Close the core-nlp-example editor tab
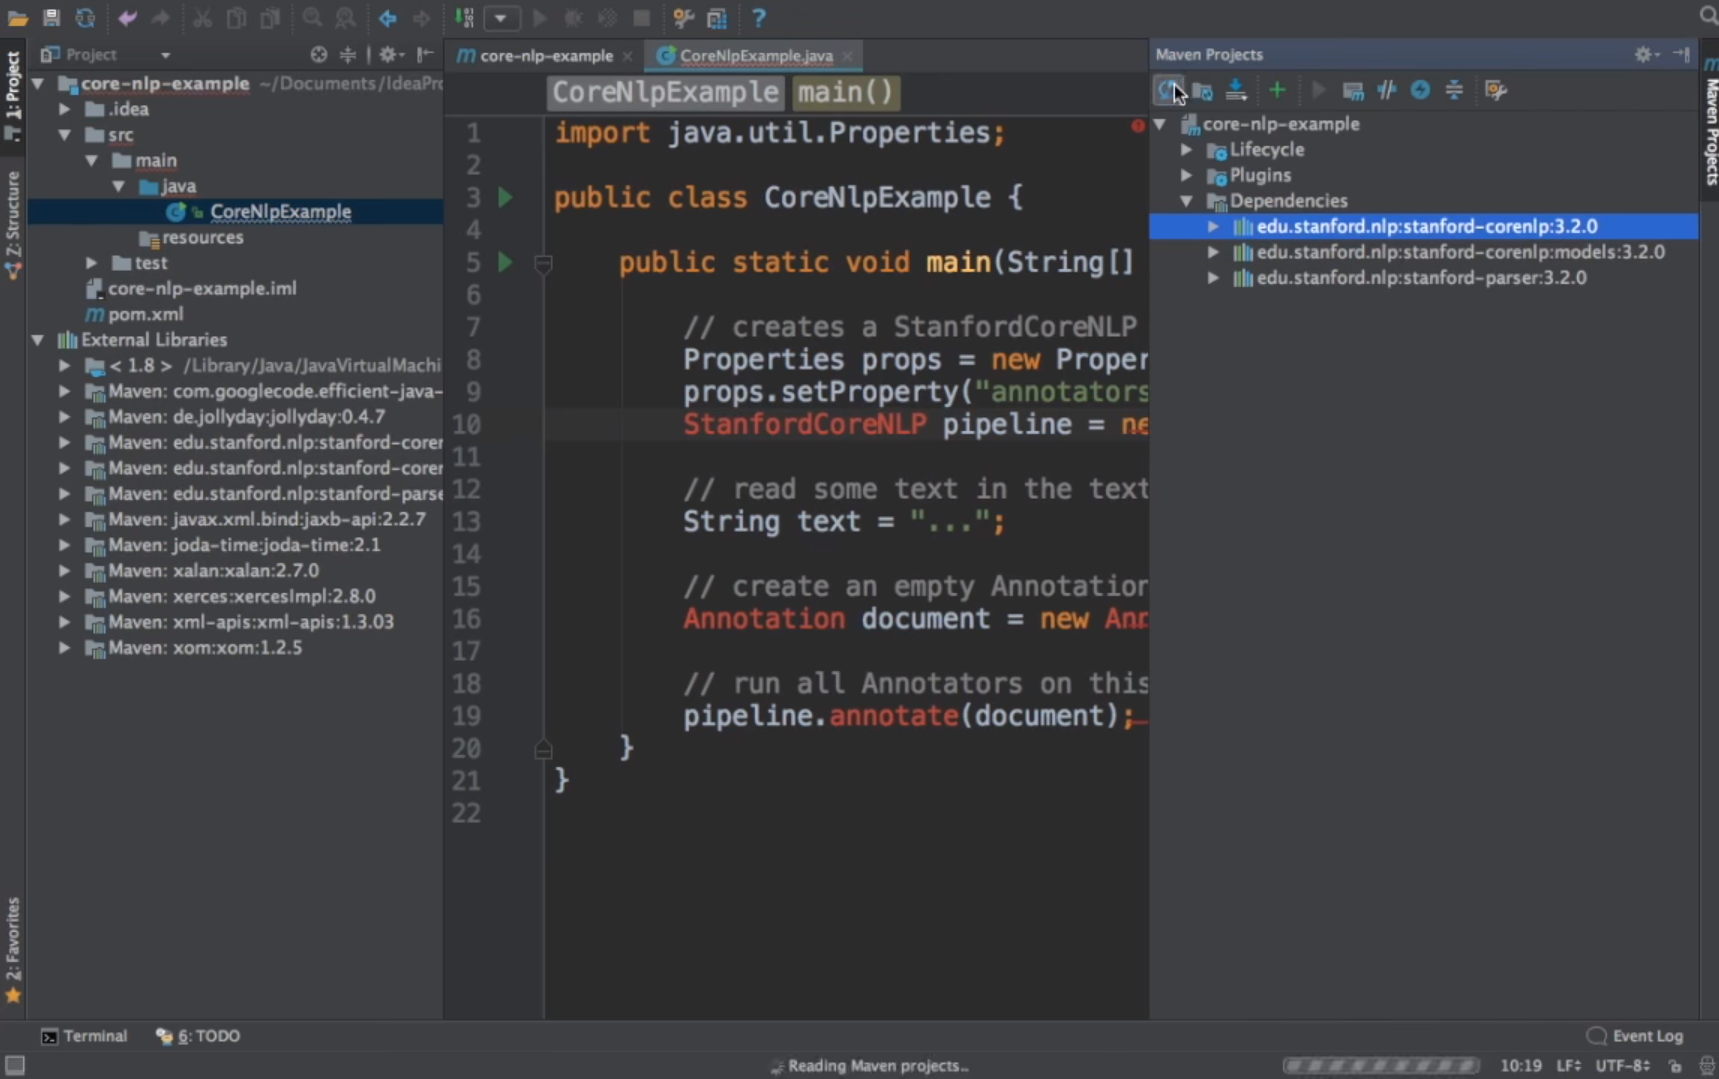The height and width of the screenshot is (1079, 1719). coord(627,56)
